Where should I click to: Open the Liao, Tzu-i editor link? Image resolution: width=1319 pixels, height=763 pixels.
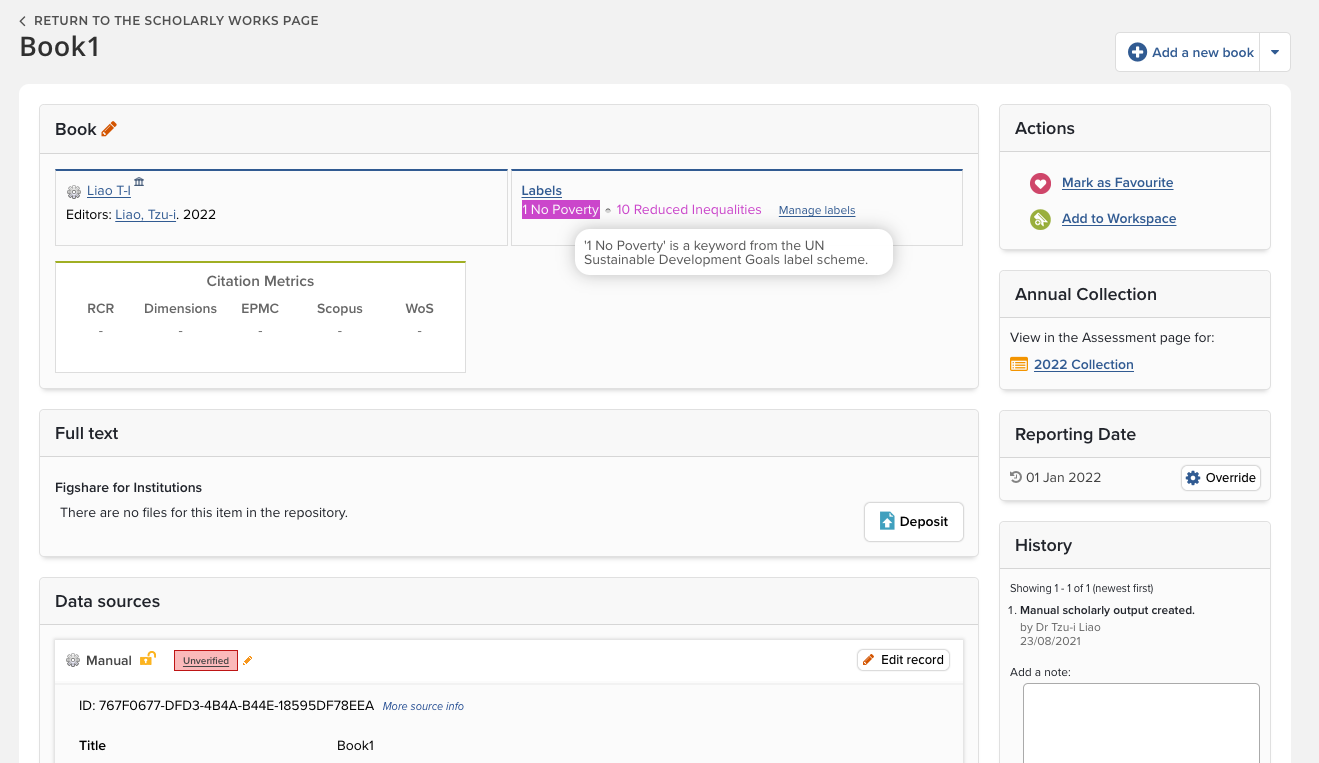click(x=146, y=214)
